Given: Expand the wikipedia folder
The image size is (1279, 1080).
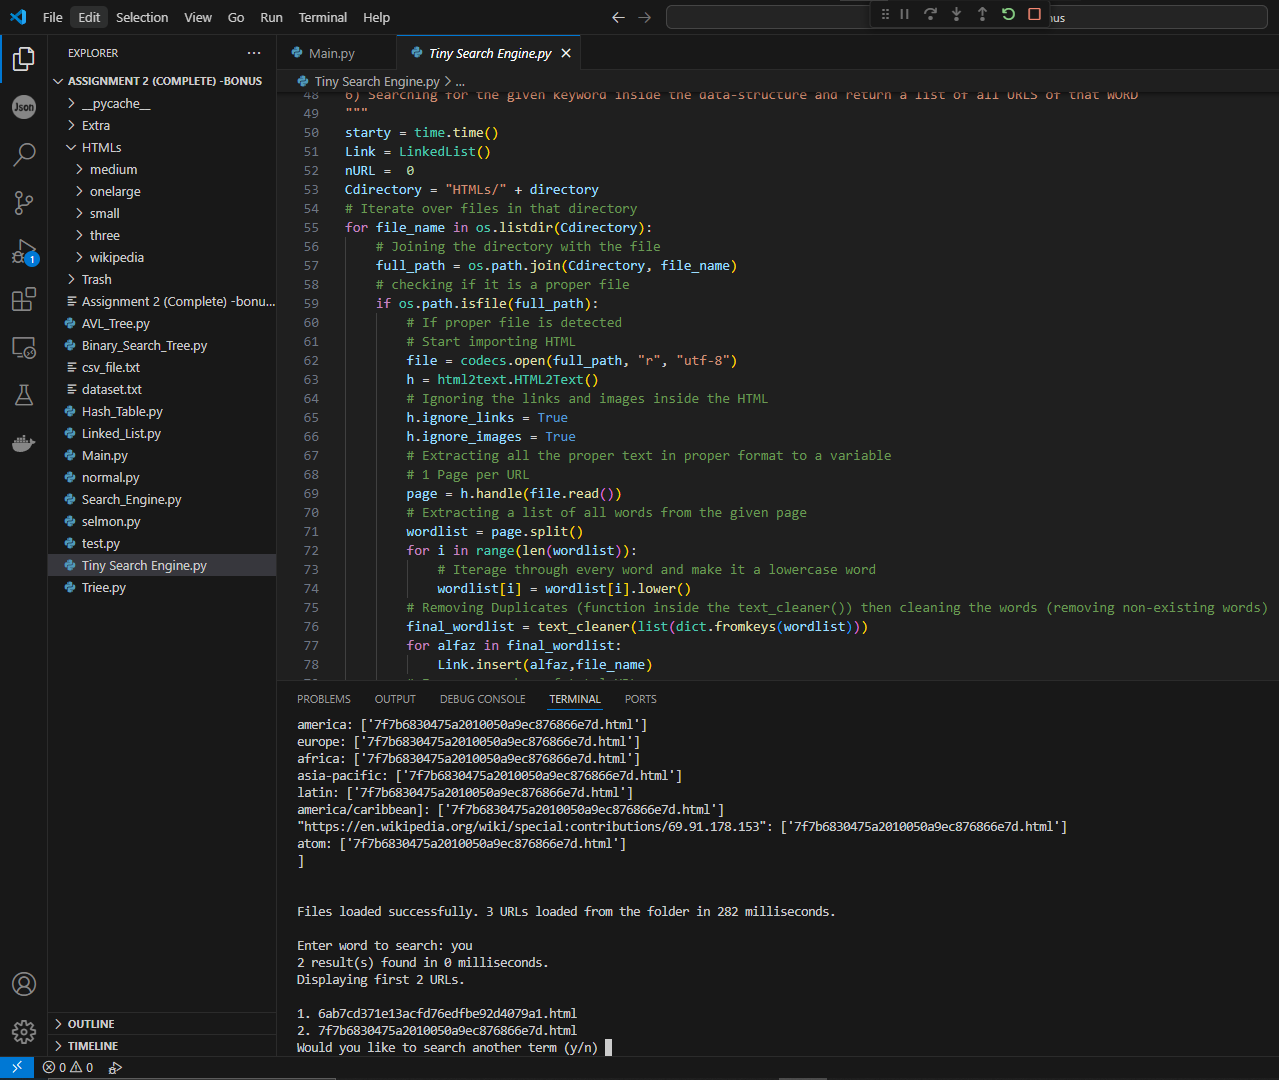Looking at the screenshot, I should (116, 257).
